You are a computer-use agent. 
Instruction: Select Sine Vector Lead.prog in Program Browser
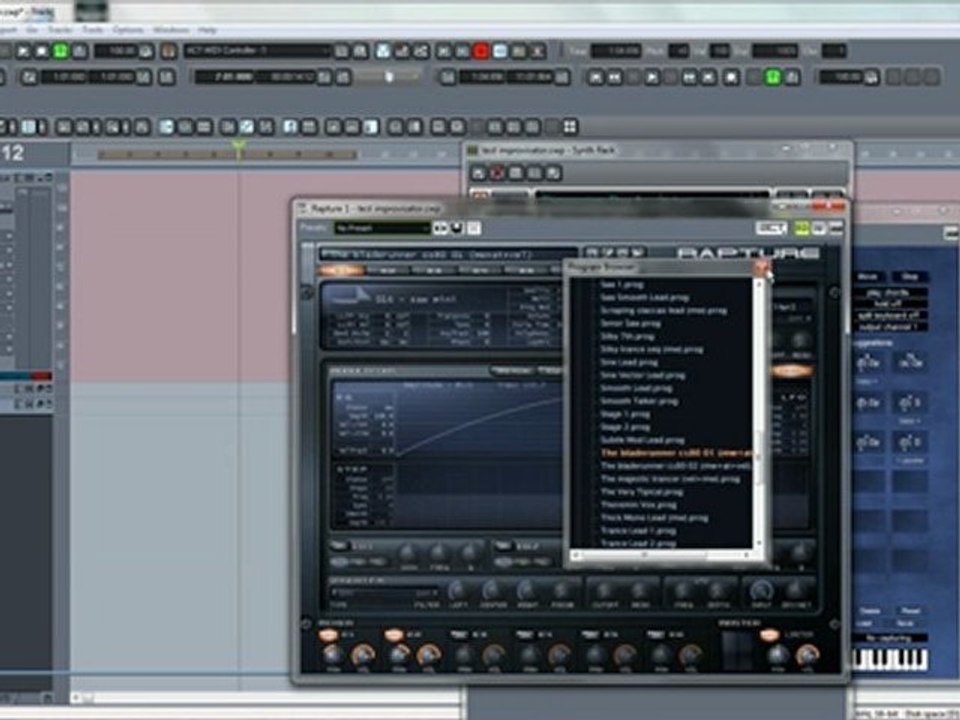[x=642, y=375]
